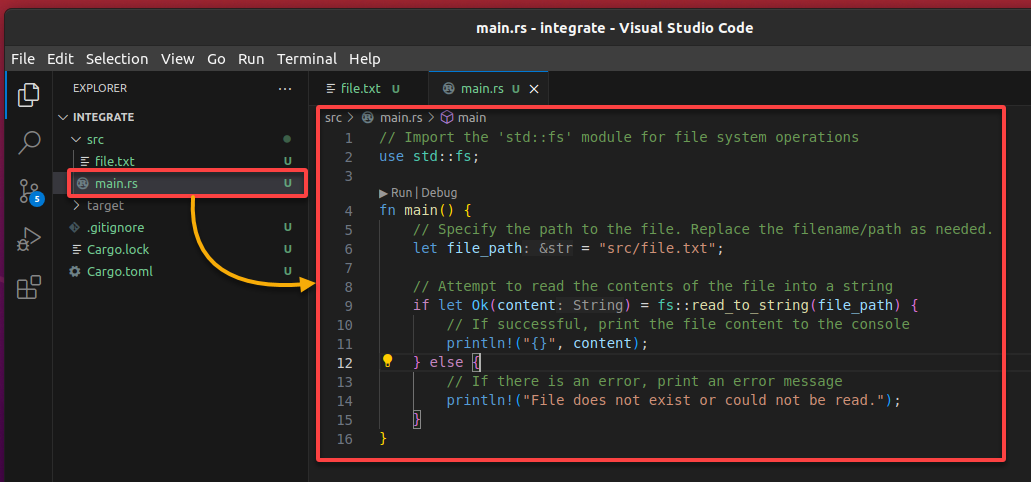
Task: Click the else keyword on line 12
Action: (446, 362)
